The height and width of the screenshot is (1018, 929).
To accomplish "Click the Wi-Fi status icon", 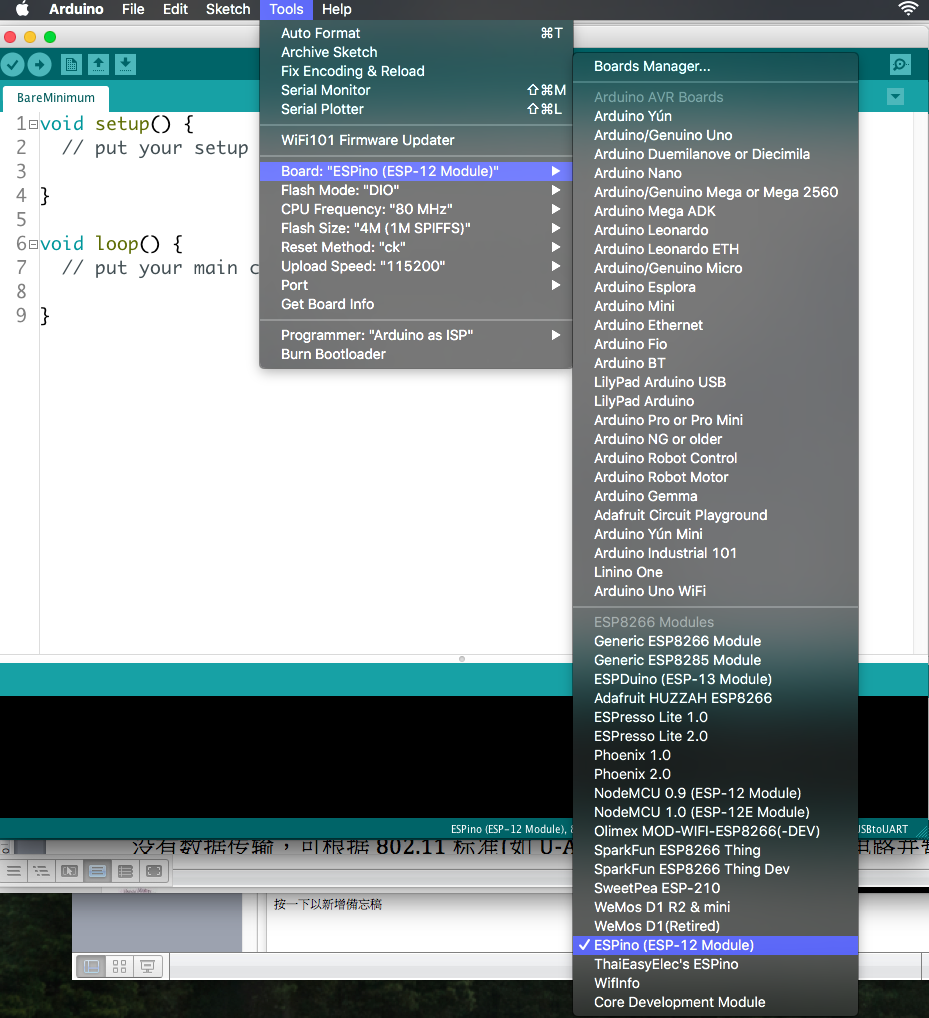I will click(x=908, y=9).
